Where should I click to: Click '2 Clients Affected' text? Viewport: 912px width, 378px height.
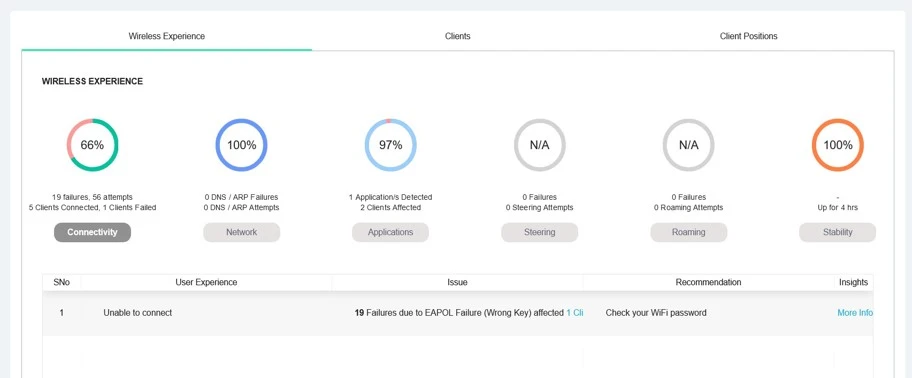[x=390, y=208]
